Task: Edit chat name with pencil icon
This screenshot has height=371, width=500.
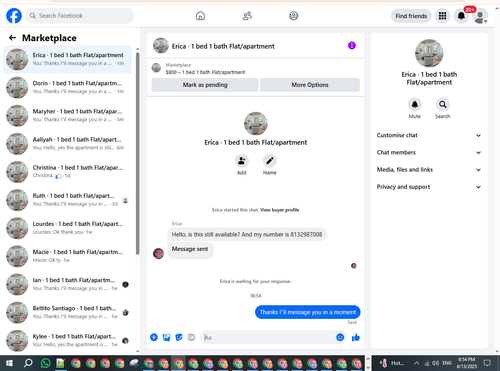Action: click(269, 161)
